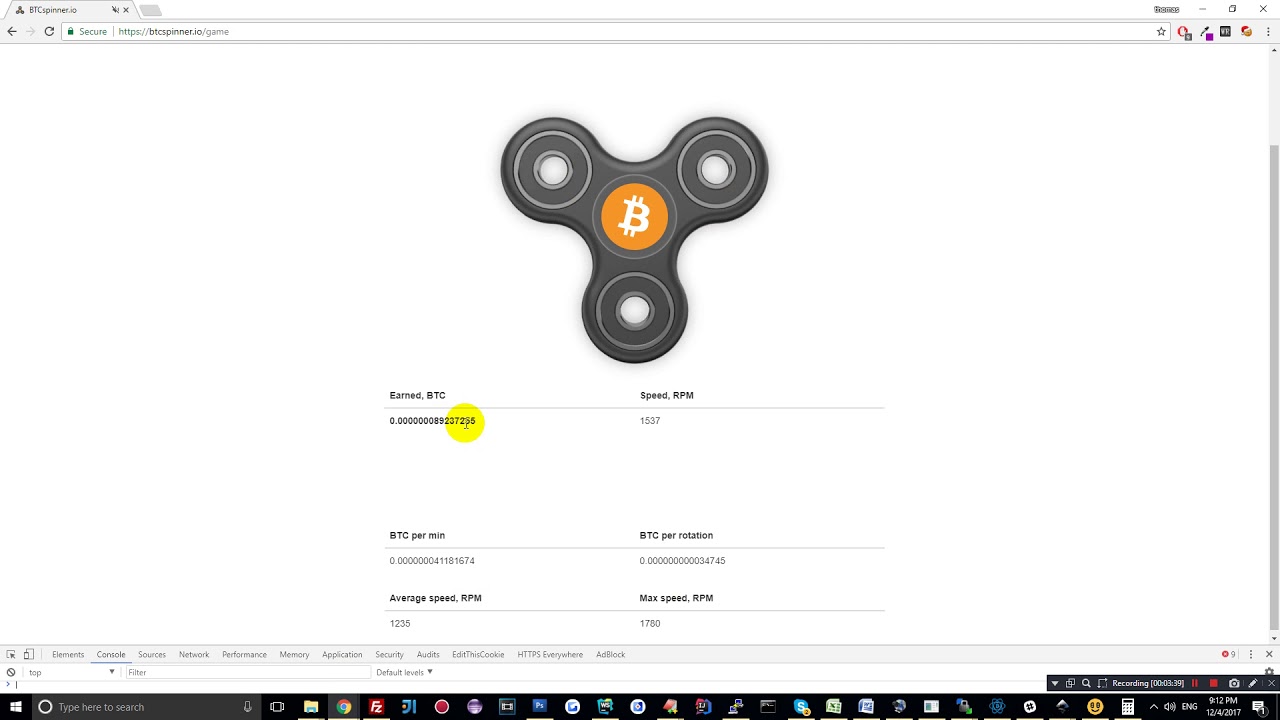Open the AdBlock DevTools tab

pos(610,655)
